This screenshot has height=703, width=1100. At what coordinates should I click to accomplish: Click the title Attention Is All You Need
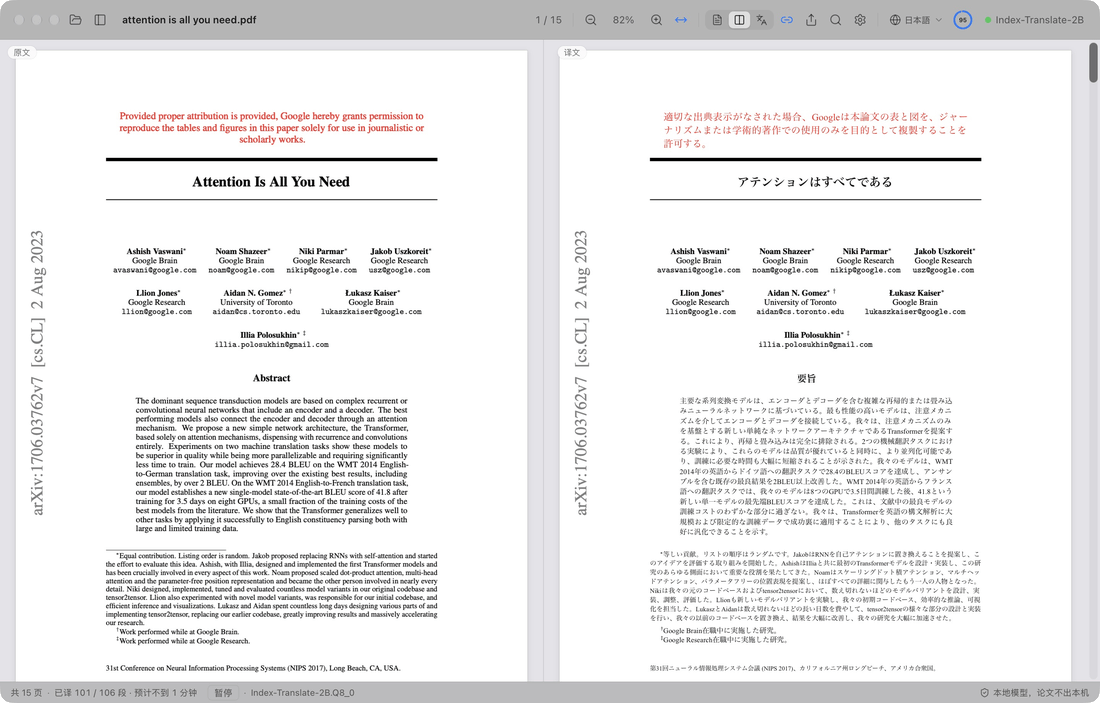[x=271, y=182]
